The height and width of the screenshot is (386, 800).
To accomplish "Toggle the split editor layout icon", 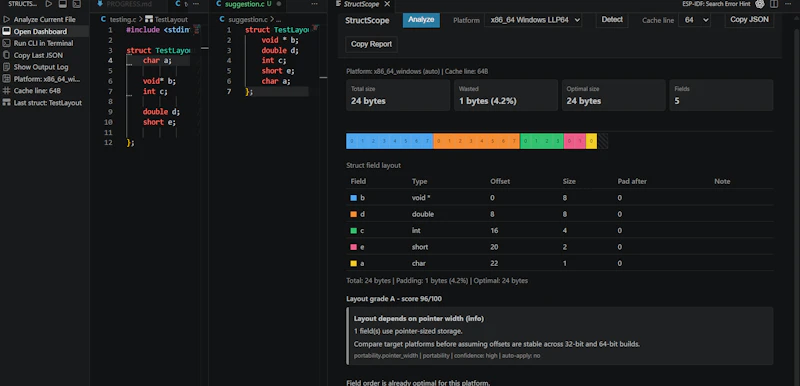I will [774, 4].
